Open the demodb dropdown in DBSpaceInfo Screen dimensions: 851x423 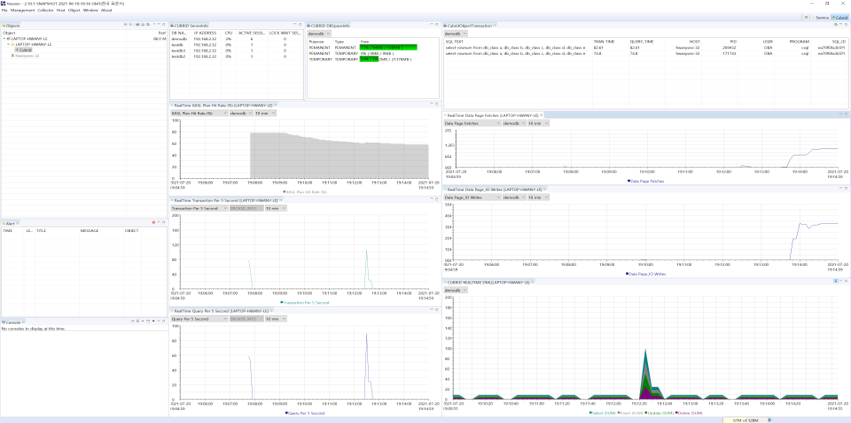[319, 33]
